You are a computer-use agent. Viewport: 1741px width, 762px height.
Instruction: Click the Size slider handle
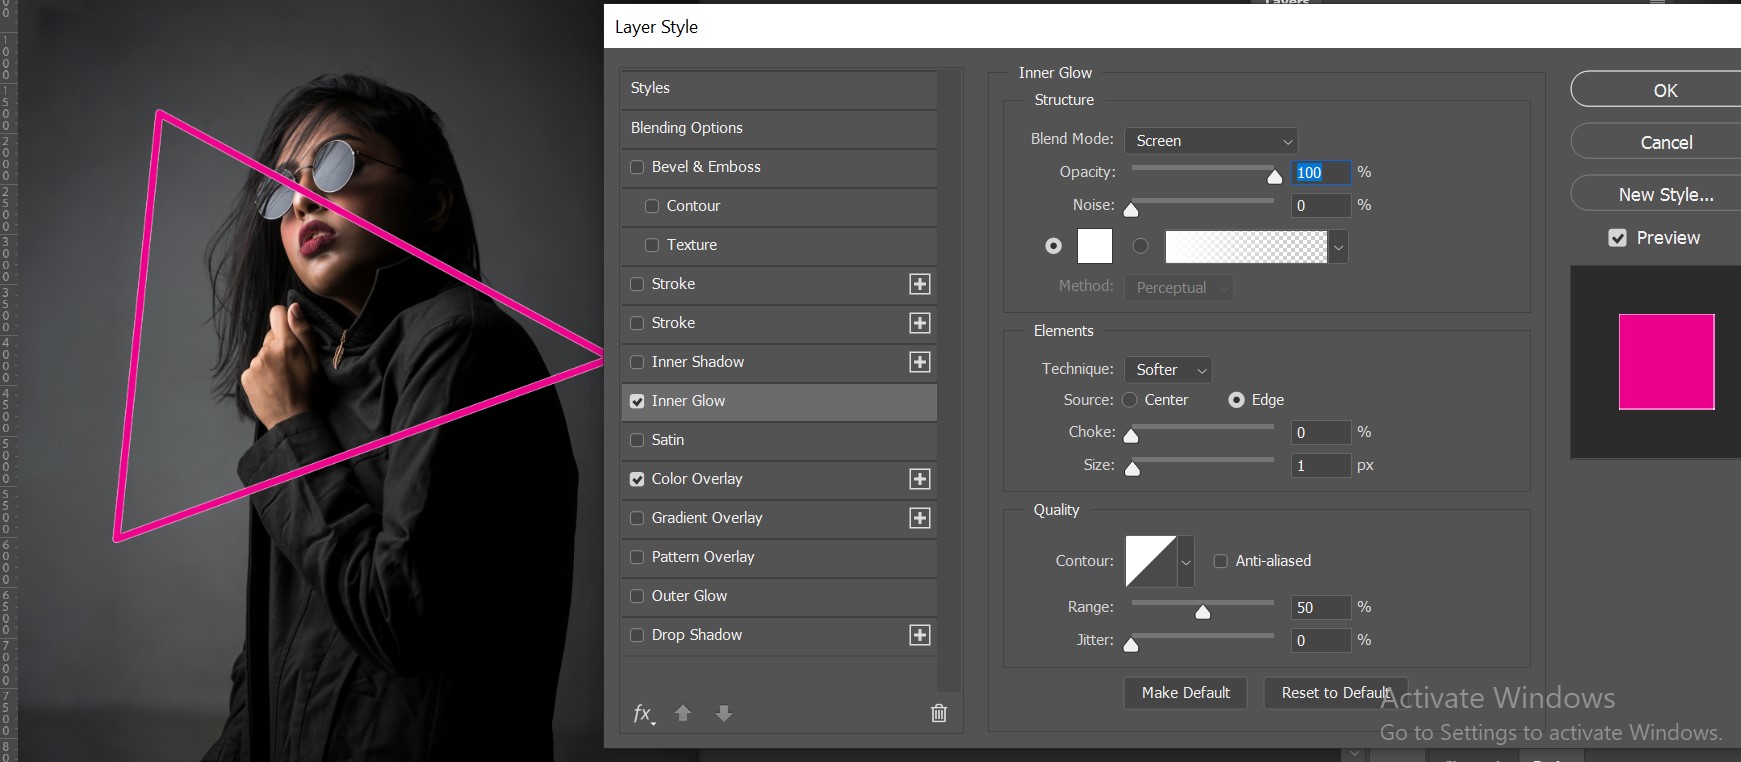[x=1133, y=469]
